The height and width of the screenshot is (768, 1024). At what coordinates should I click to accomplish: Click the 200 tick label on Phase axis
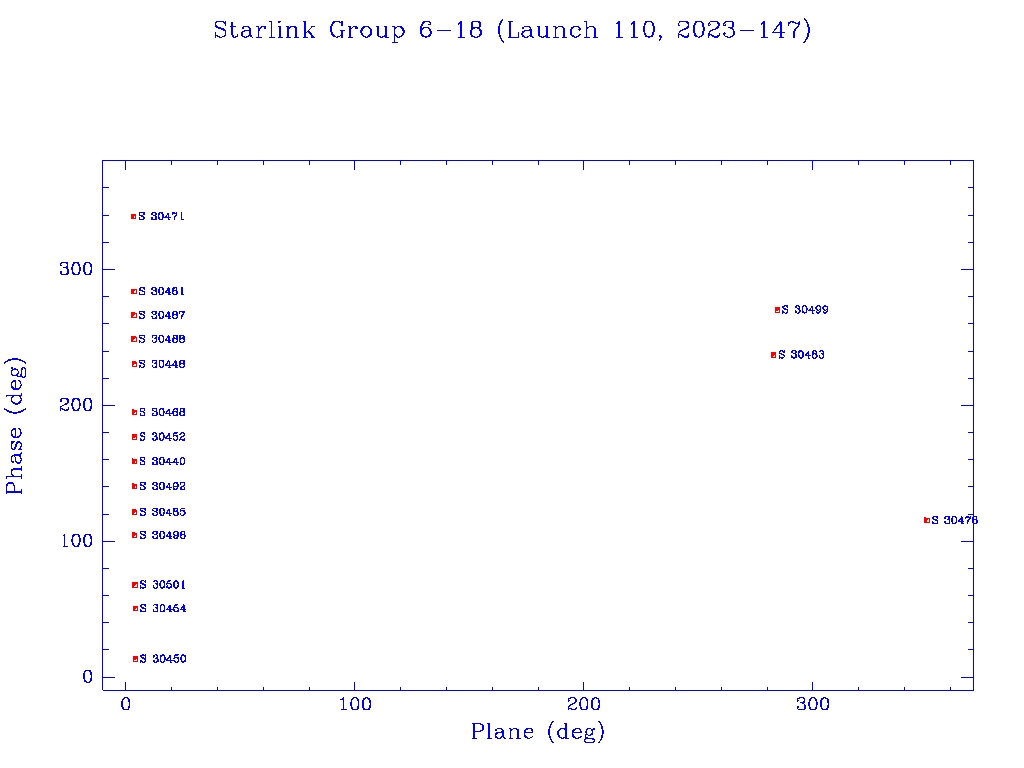pyautogui.click(x=76, y=405)
